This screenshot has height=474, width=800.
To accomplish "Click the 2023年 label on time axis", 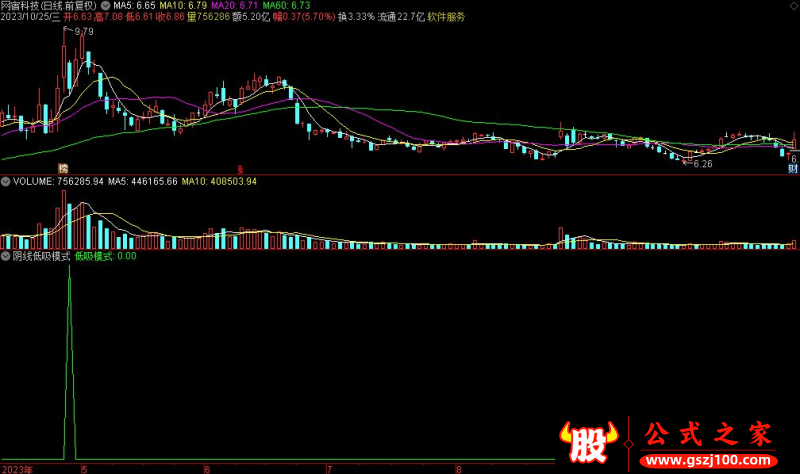I will 17,469.
